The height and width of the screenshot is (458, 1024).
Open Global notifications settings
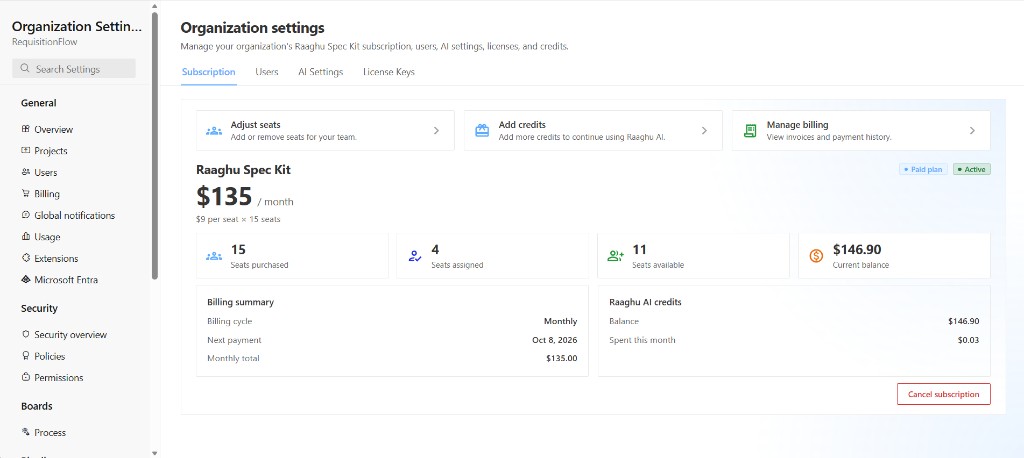click(74, 215)
